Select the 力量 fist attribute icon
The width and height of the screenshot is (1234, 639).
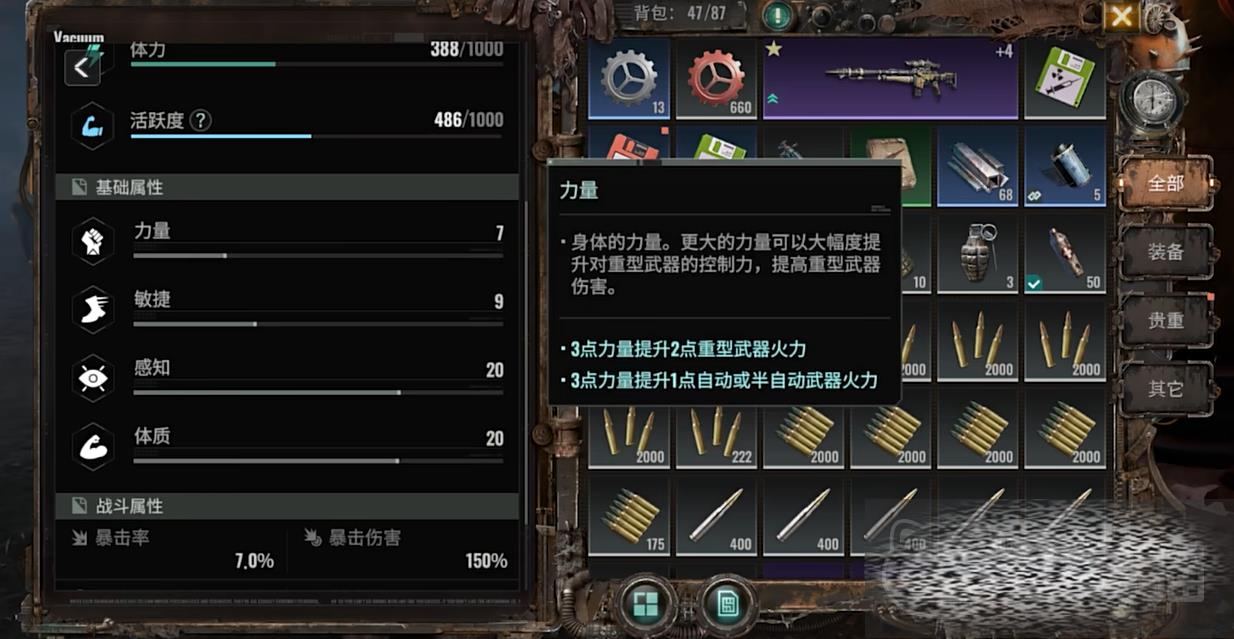93,241
